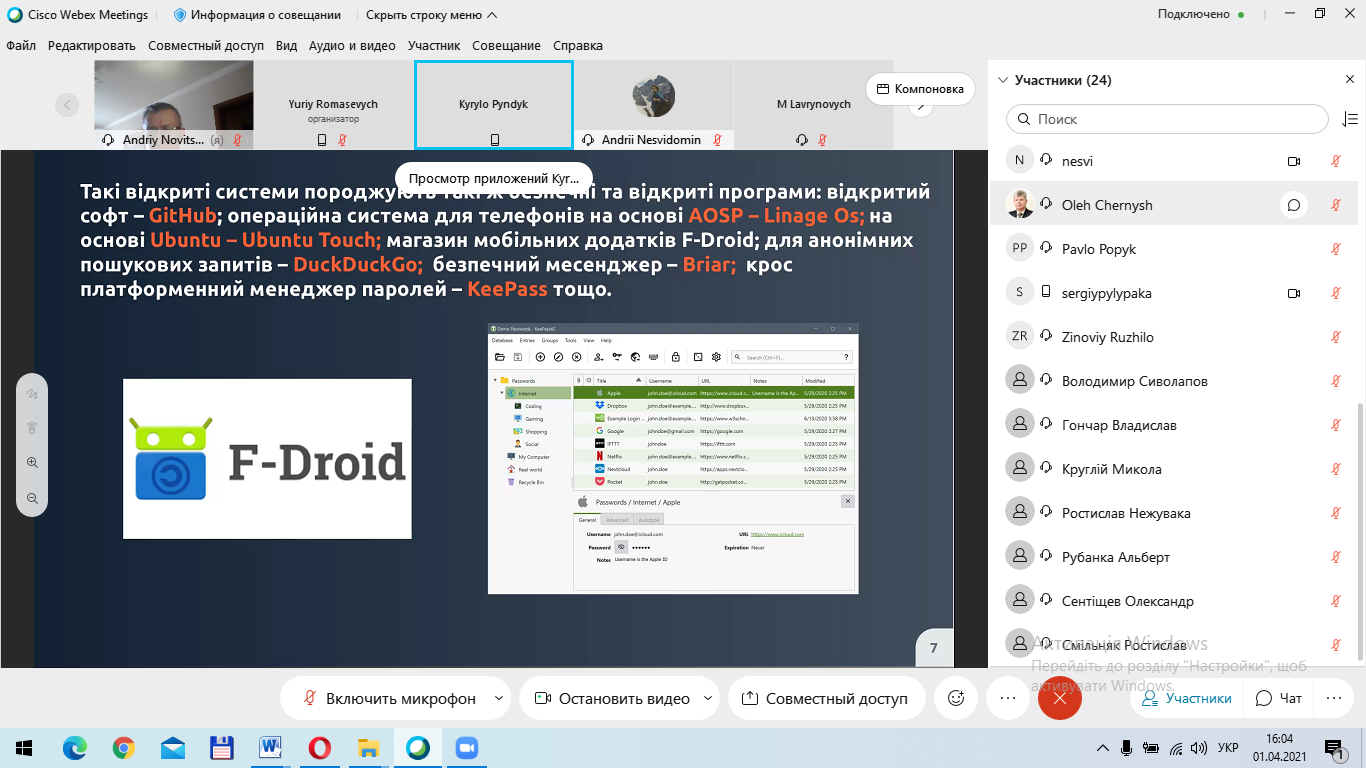Viewport: 1366px width, 768px height.
Task: Select participant Сентіщев Олександр
Action: (x=1172, y=601)
